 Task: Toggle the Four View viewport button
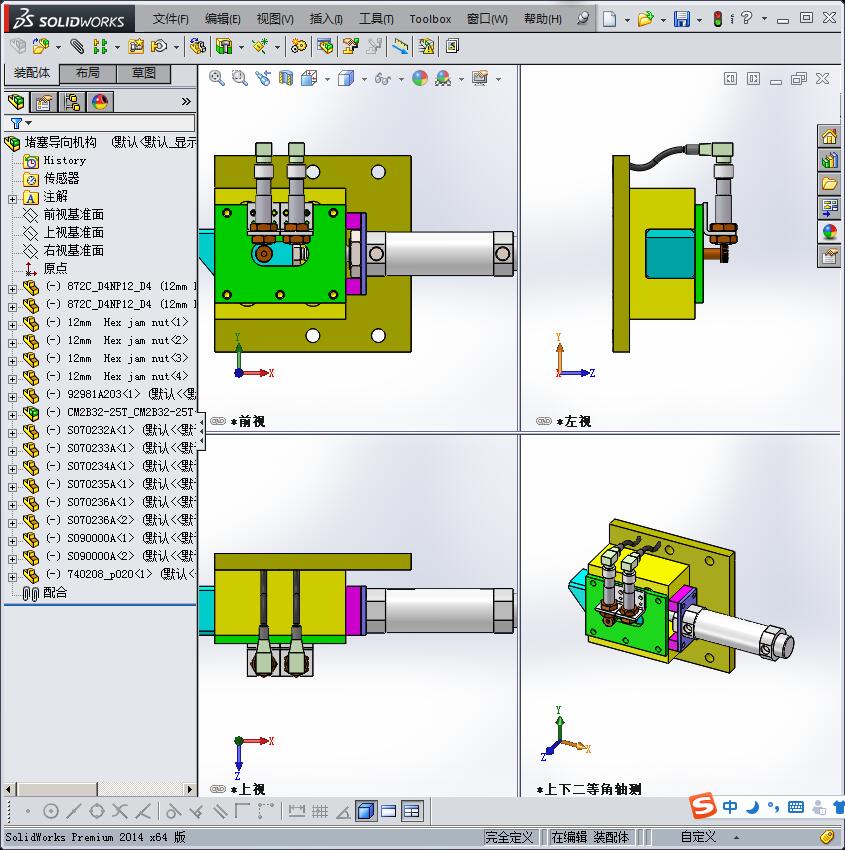coord(412,811)
